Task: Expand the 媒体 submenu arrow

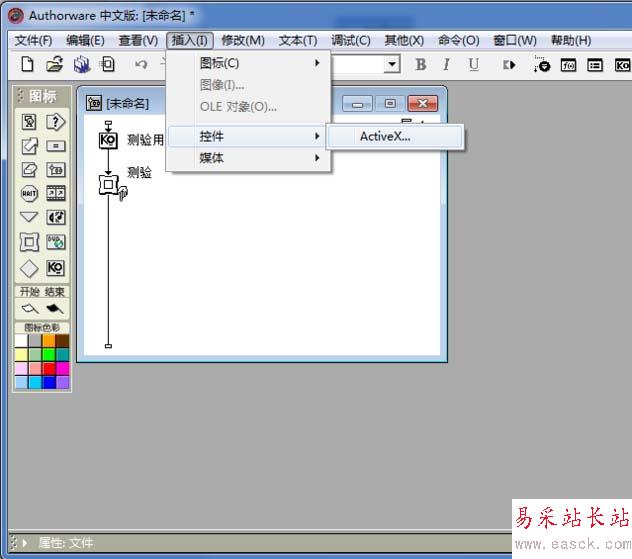Action: [x=317, y=158]
